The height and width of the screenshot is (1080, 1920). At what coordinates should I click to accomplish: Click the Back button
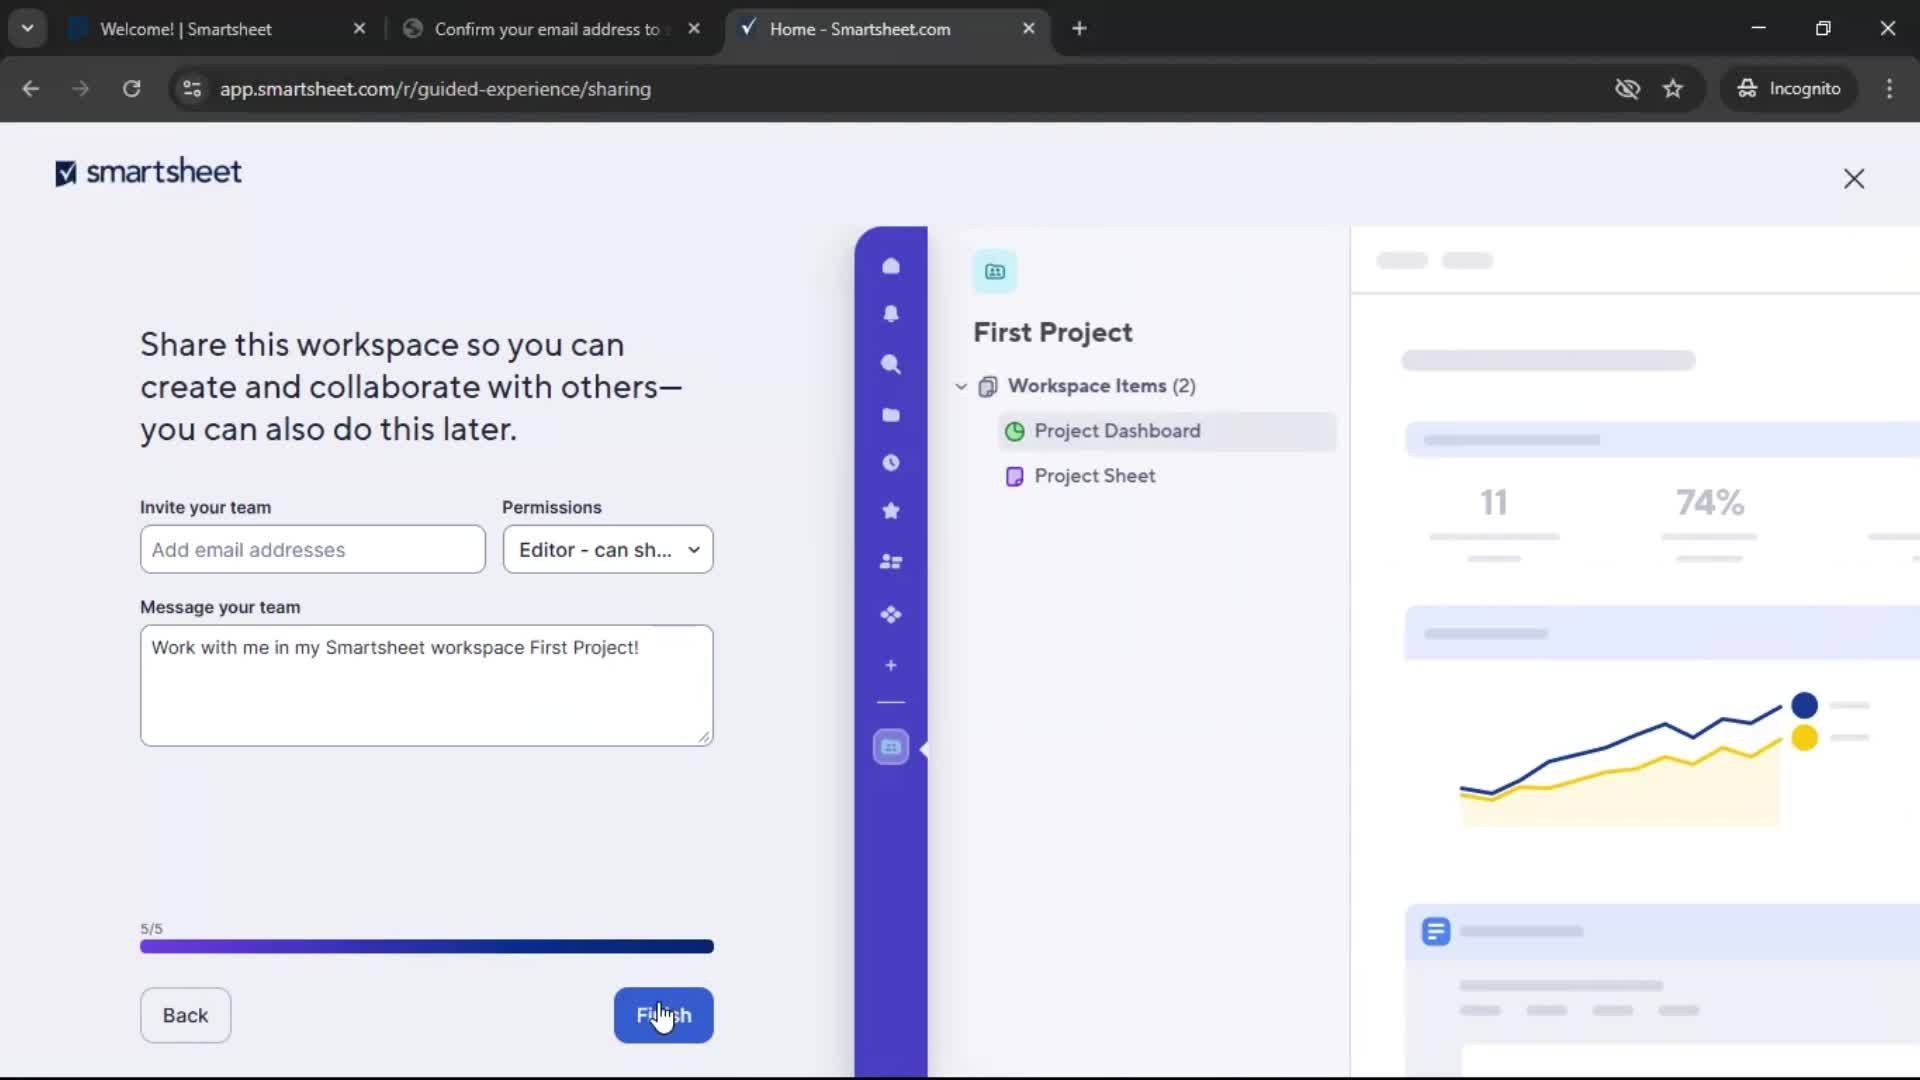(x=185, y=1015)
